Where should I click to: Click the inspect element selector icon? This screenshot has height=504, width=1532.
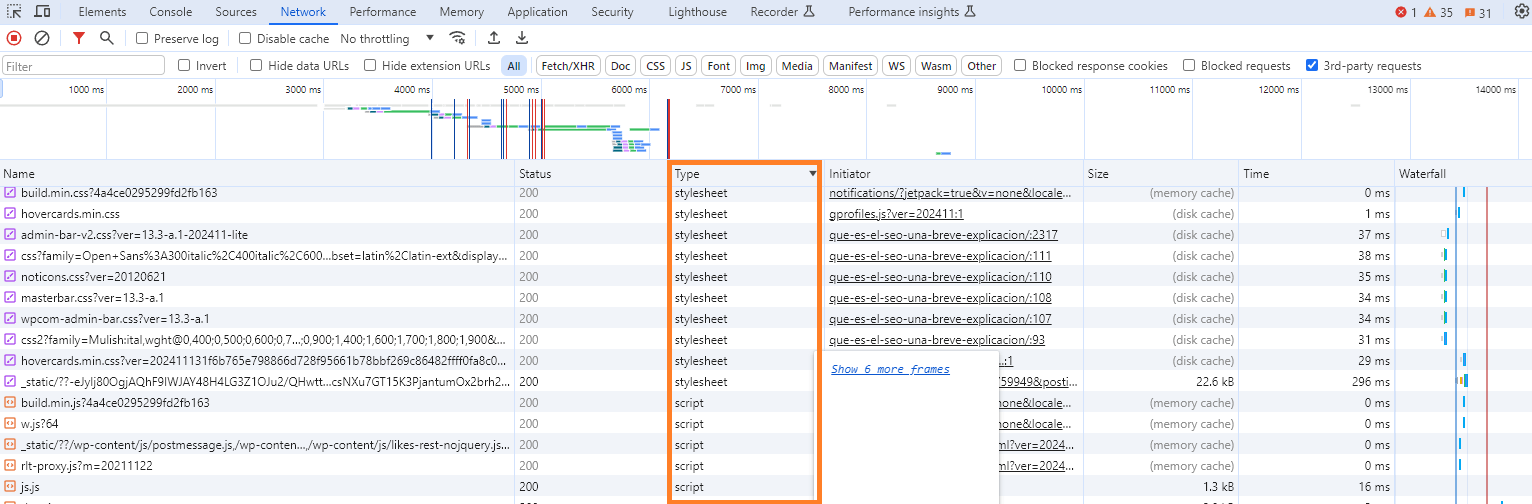point(15,12)
